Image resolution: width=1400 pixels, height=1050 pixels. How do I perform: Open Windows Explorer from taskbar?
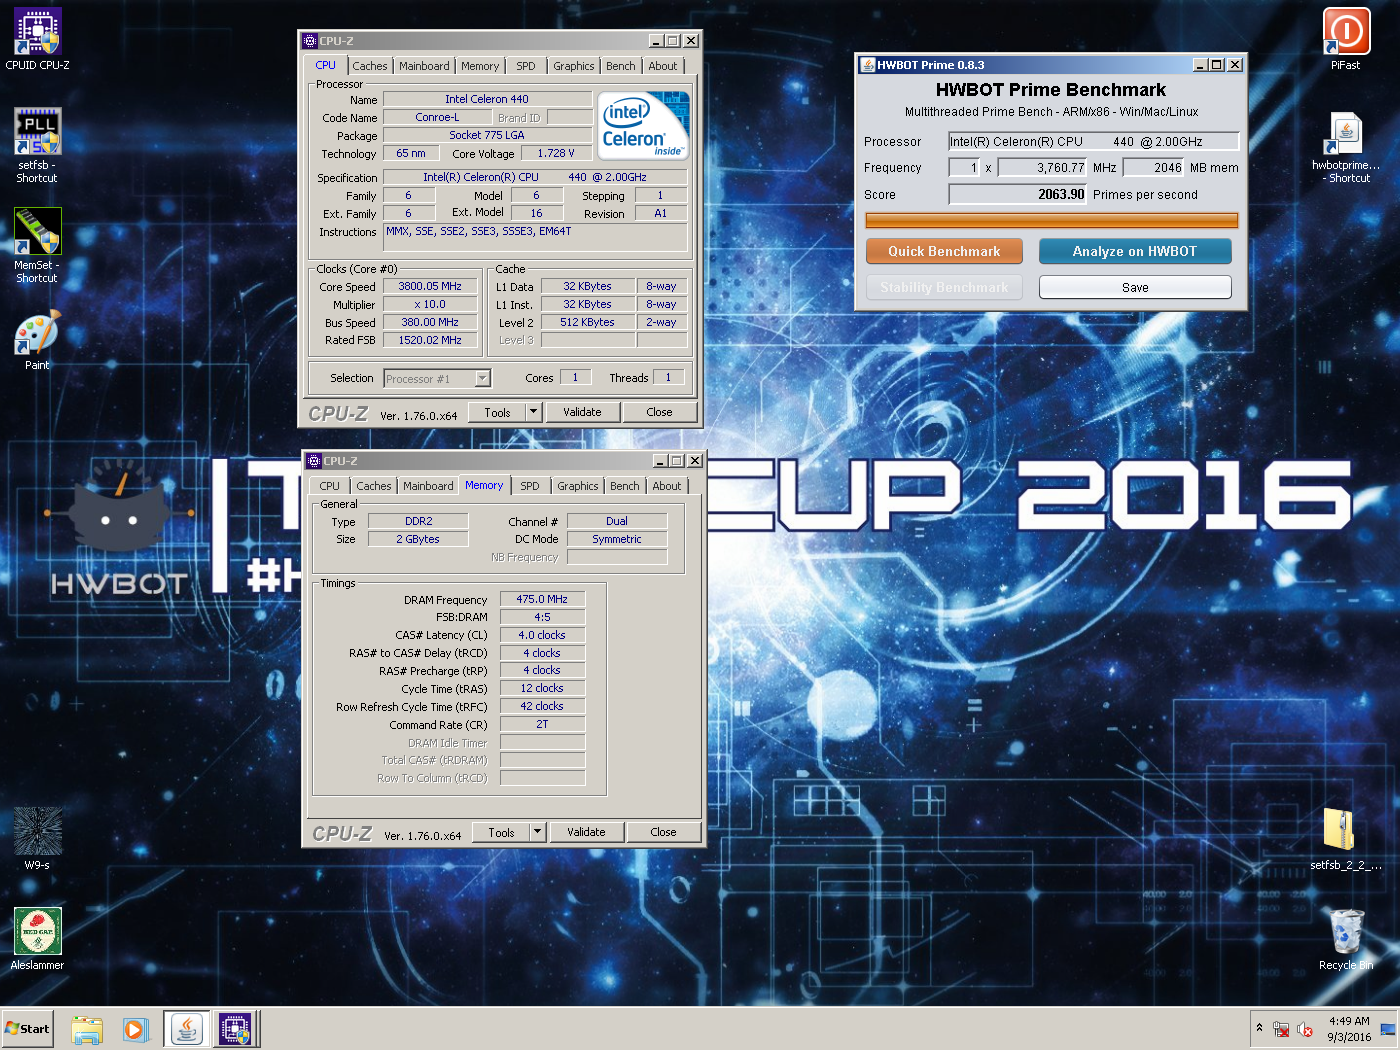point(87,1029)
